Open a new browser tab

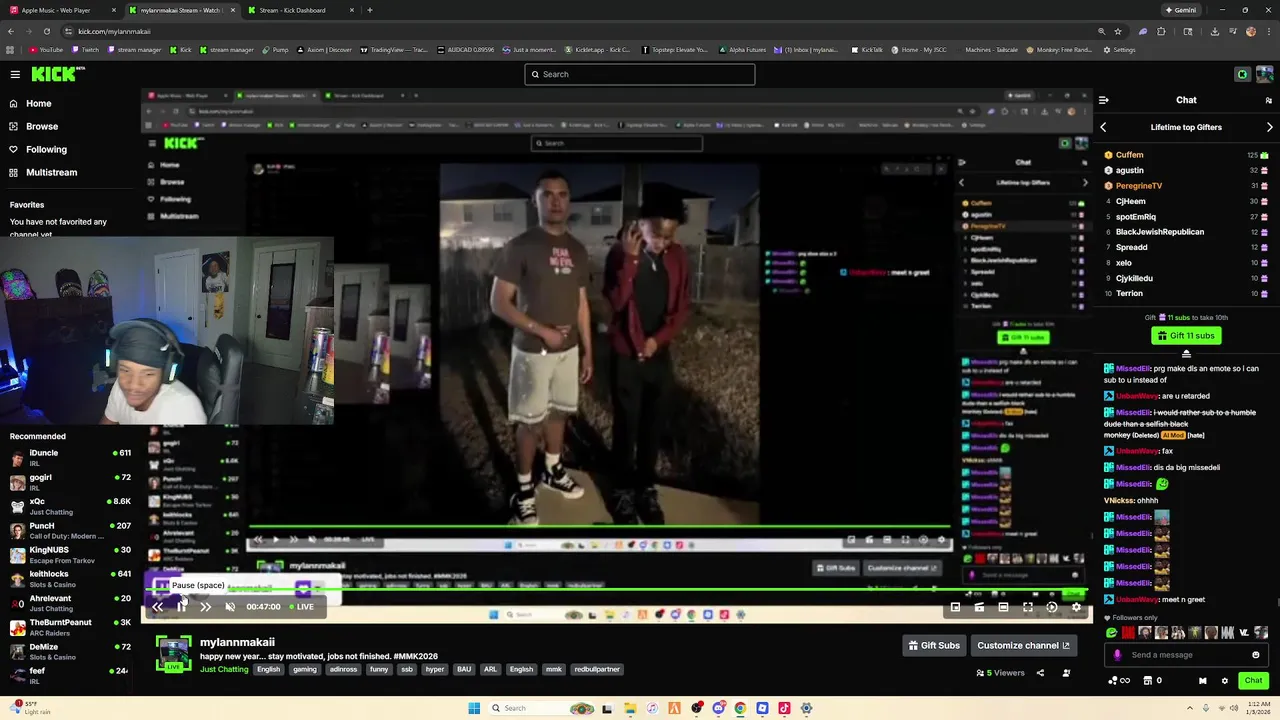[x=370, y=10]
